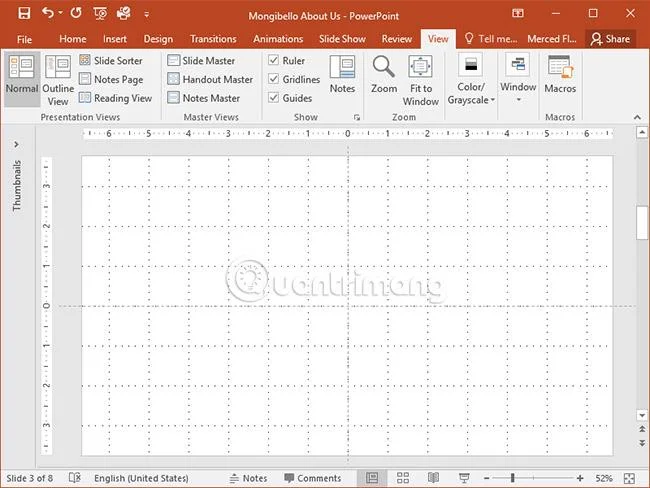
Task: Open the Undo history dropdown arrow
Action: click(x=61, y=13)
